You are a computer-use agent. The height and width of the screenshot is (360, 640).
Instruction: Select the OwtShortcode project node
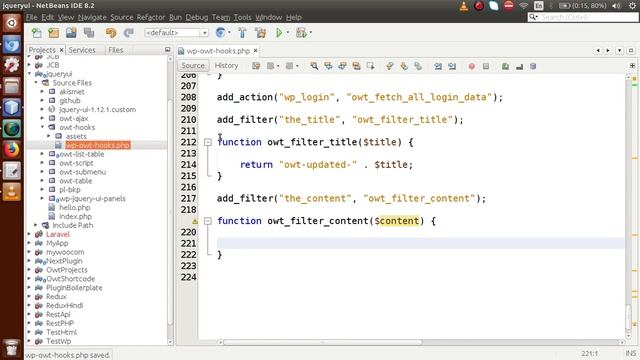[70, 279]
